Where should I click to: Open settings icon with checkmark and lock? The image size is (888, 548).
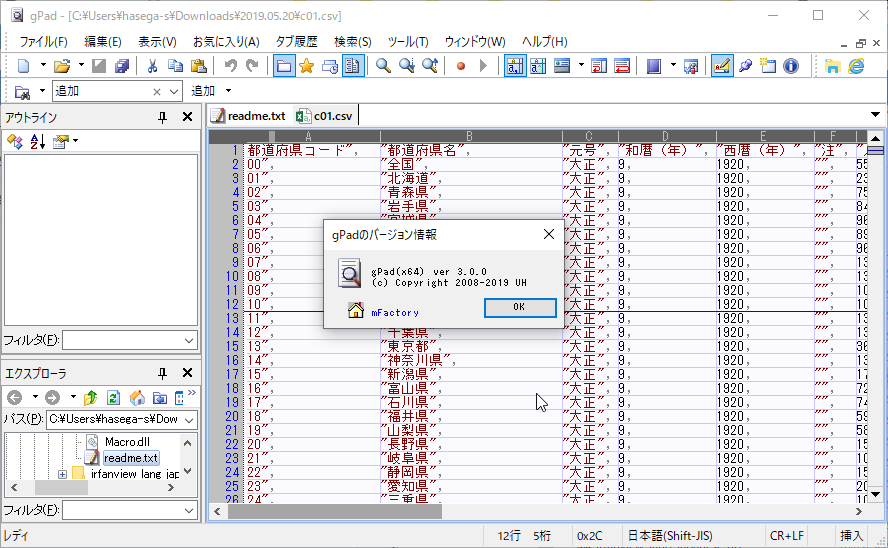pos(691,66)
